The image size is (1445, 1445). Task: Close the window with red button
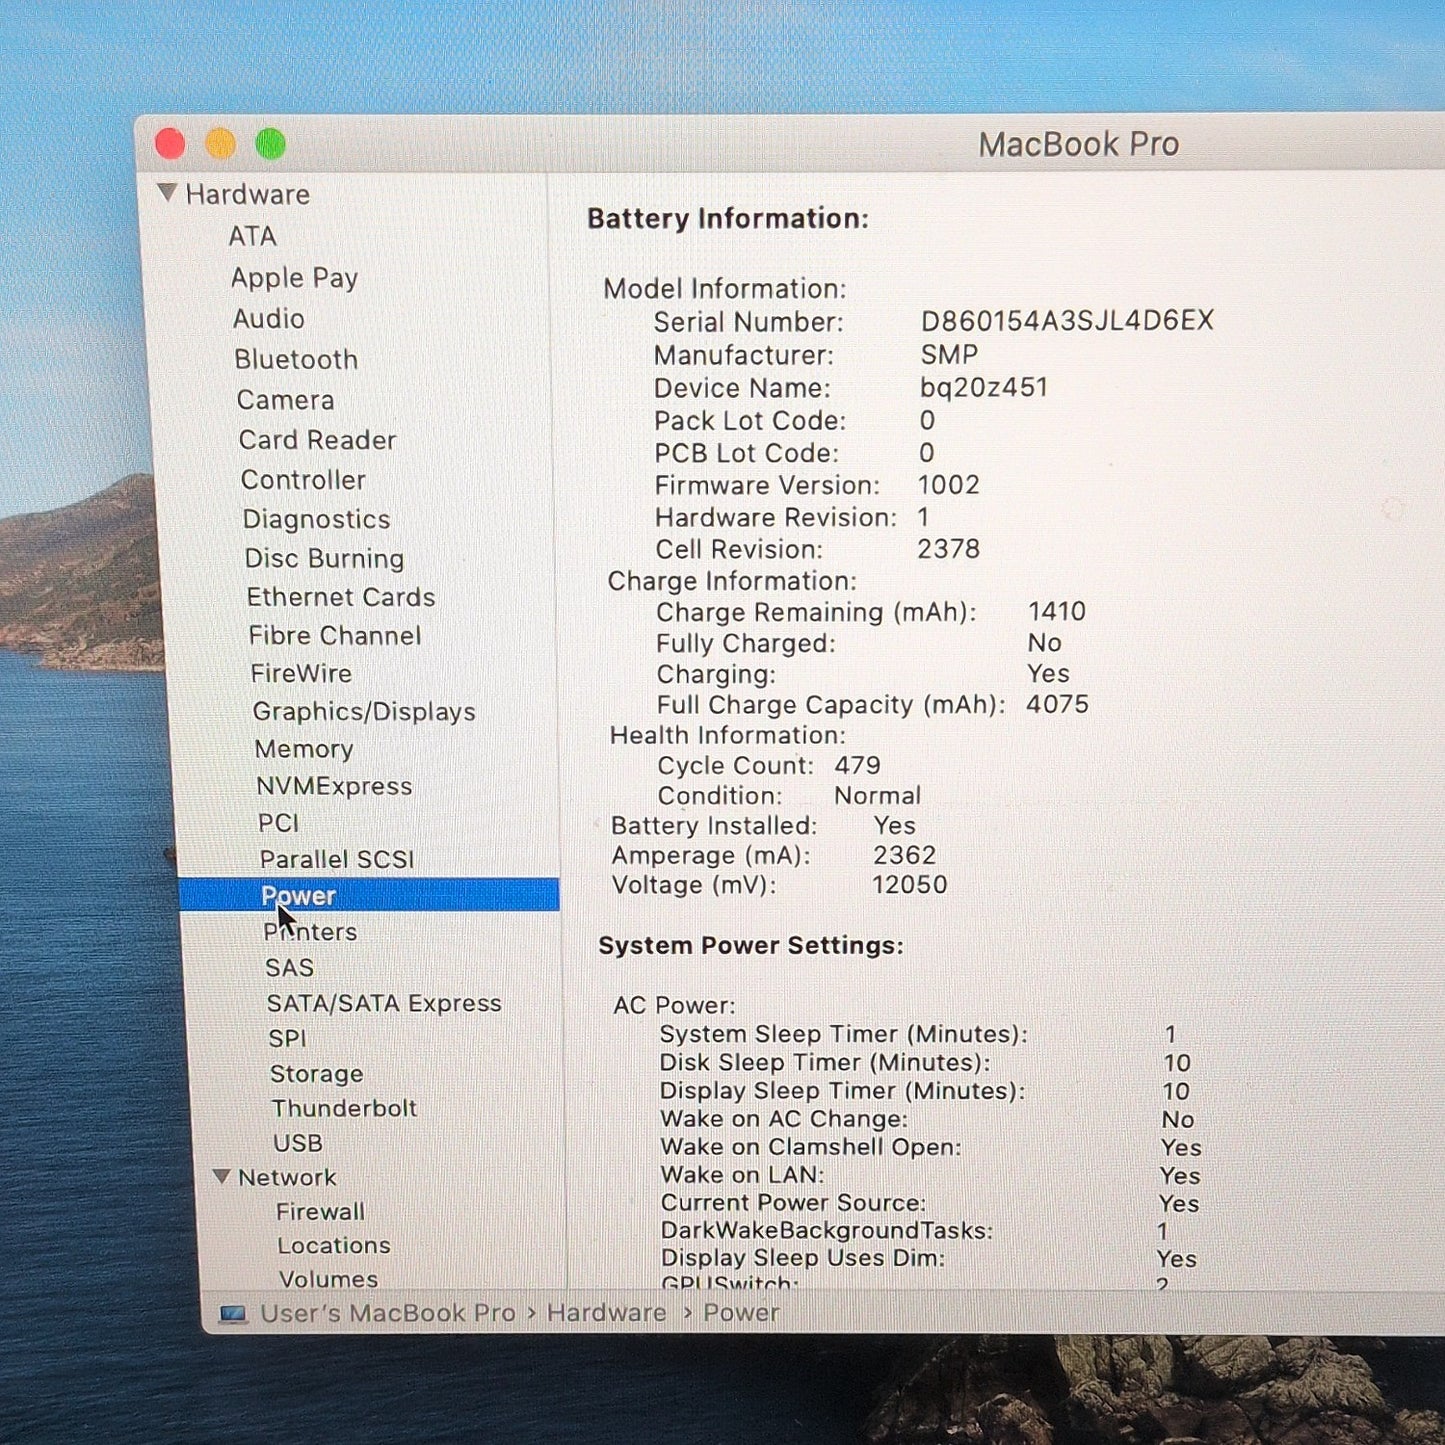tap(170, 144)
